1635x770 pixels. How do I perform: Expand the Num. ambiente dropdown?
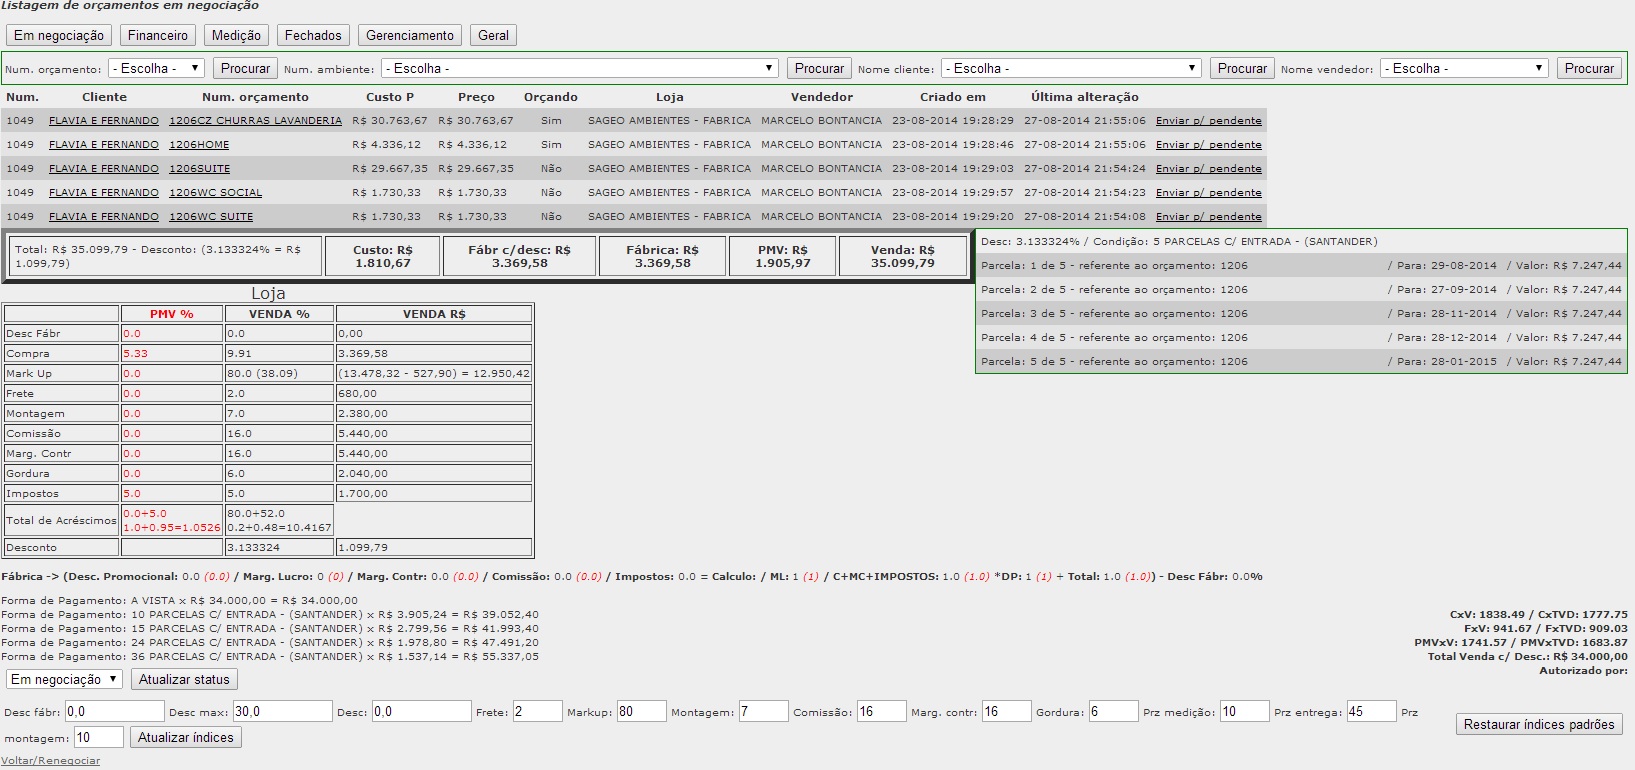click(580, 68)
